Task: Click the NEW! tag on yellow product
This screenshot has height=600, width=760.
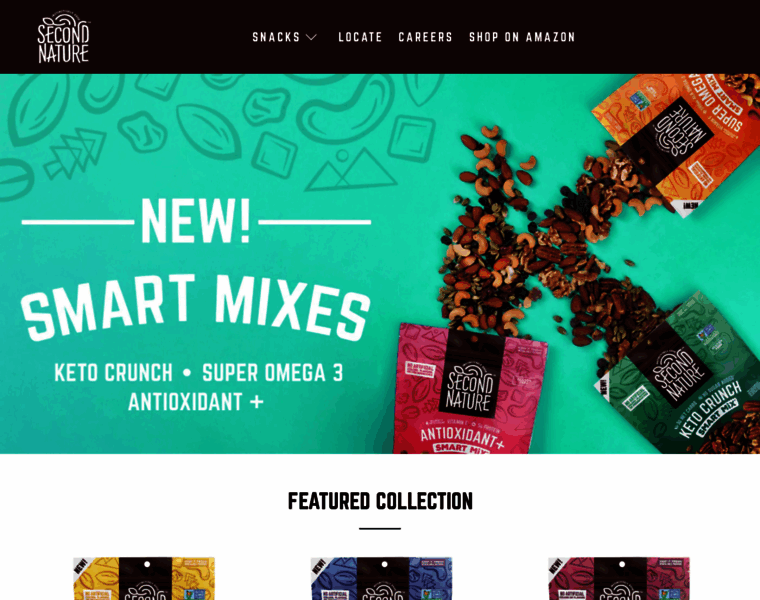Action: point(80,566)
